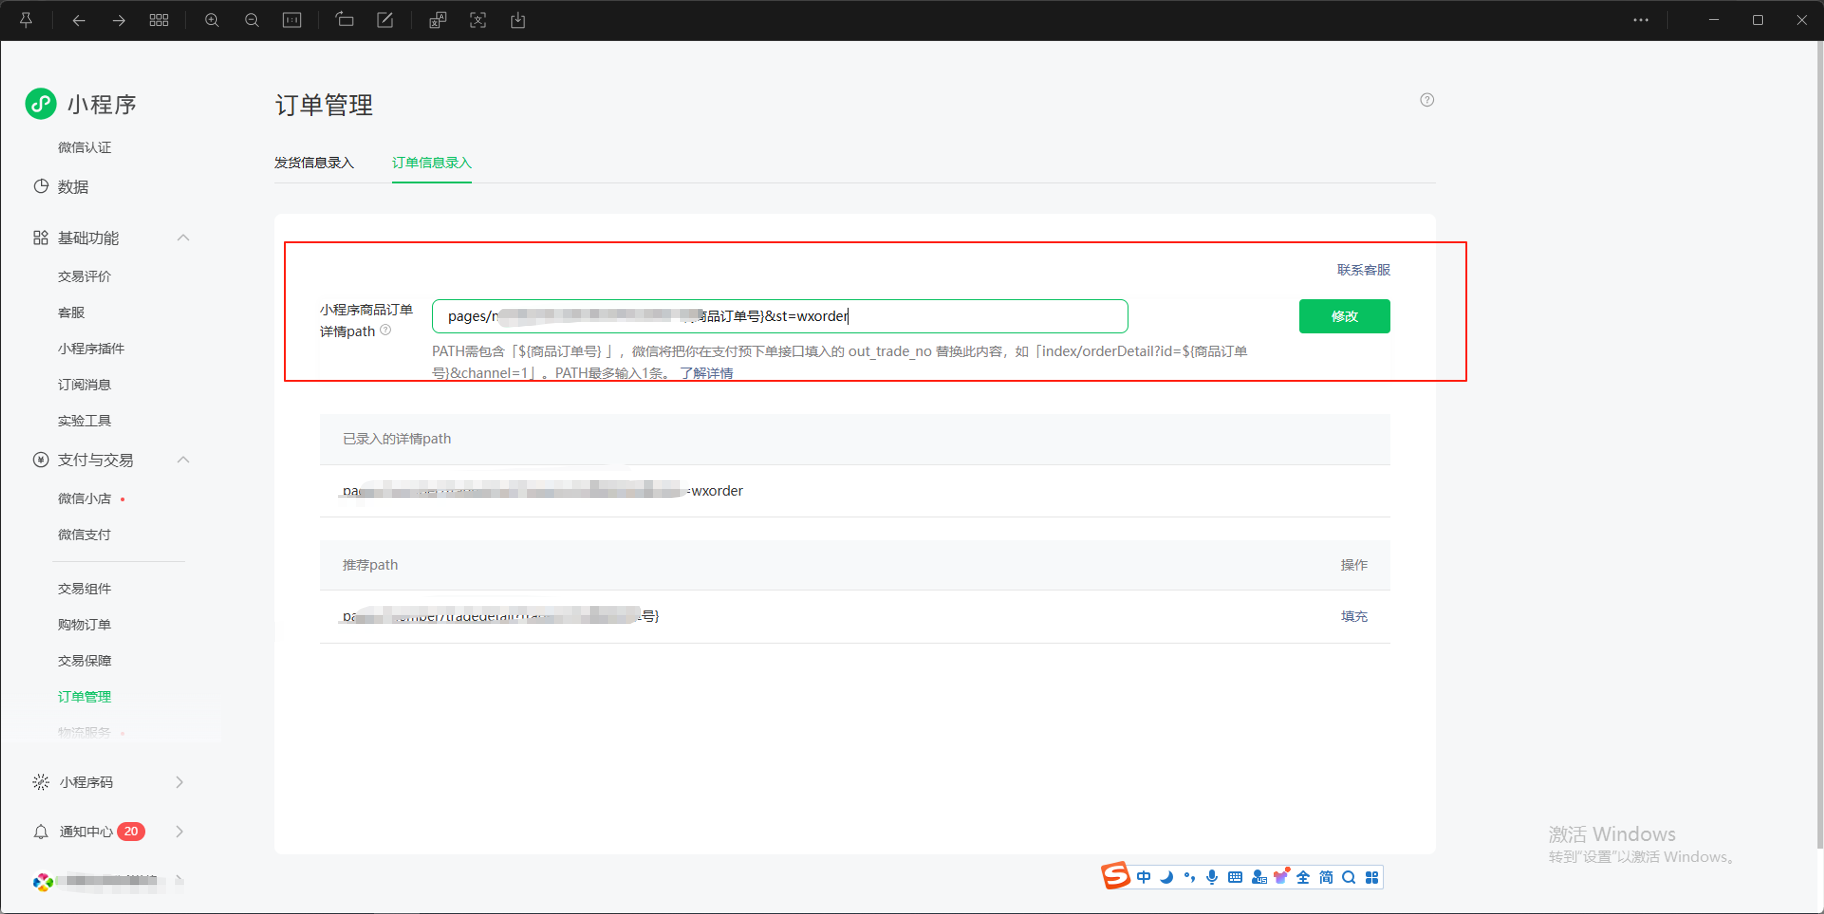Open the Sogou skin shirt icon

coord(1281,877)
